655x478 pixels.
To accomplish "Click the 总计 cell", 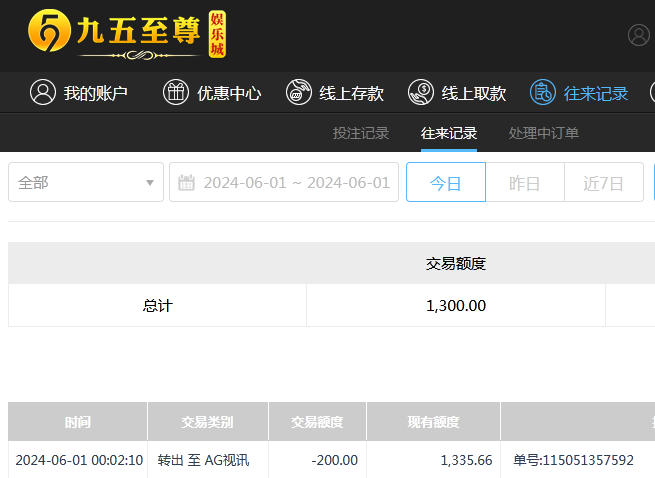I will point(157,305).
